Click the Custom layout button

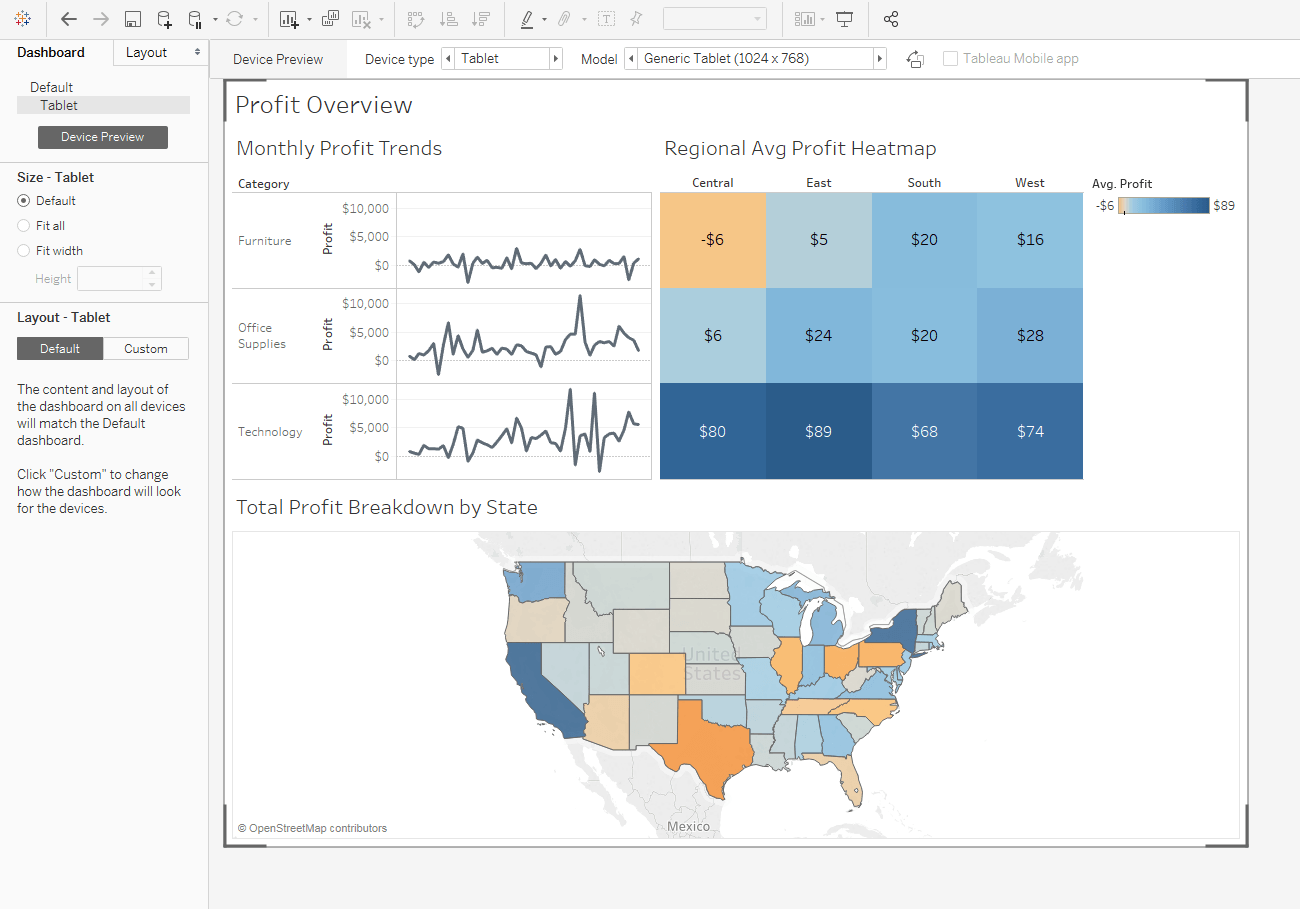pyautogui.click(x=146, y=349)
